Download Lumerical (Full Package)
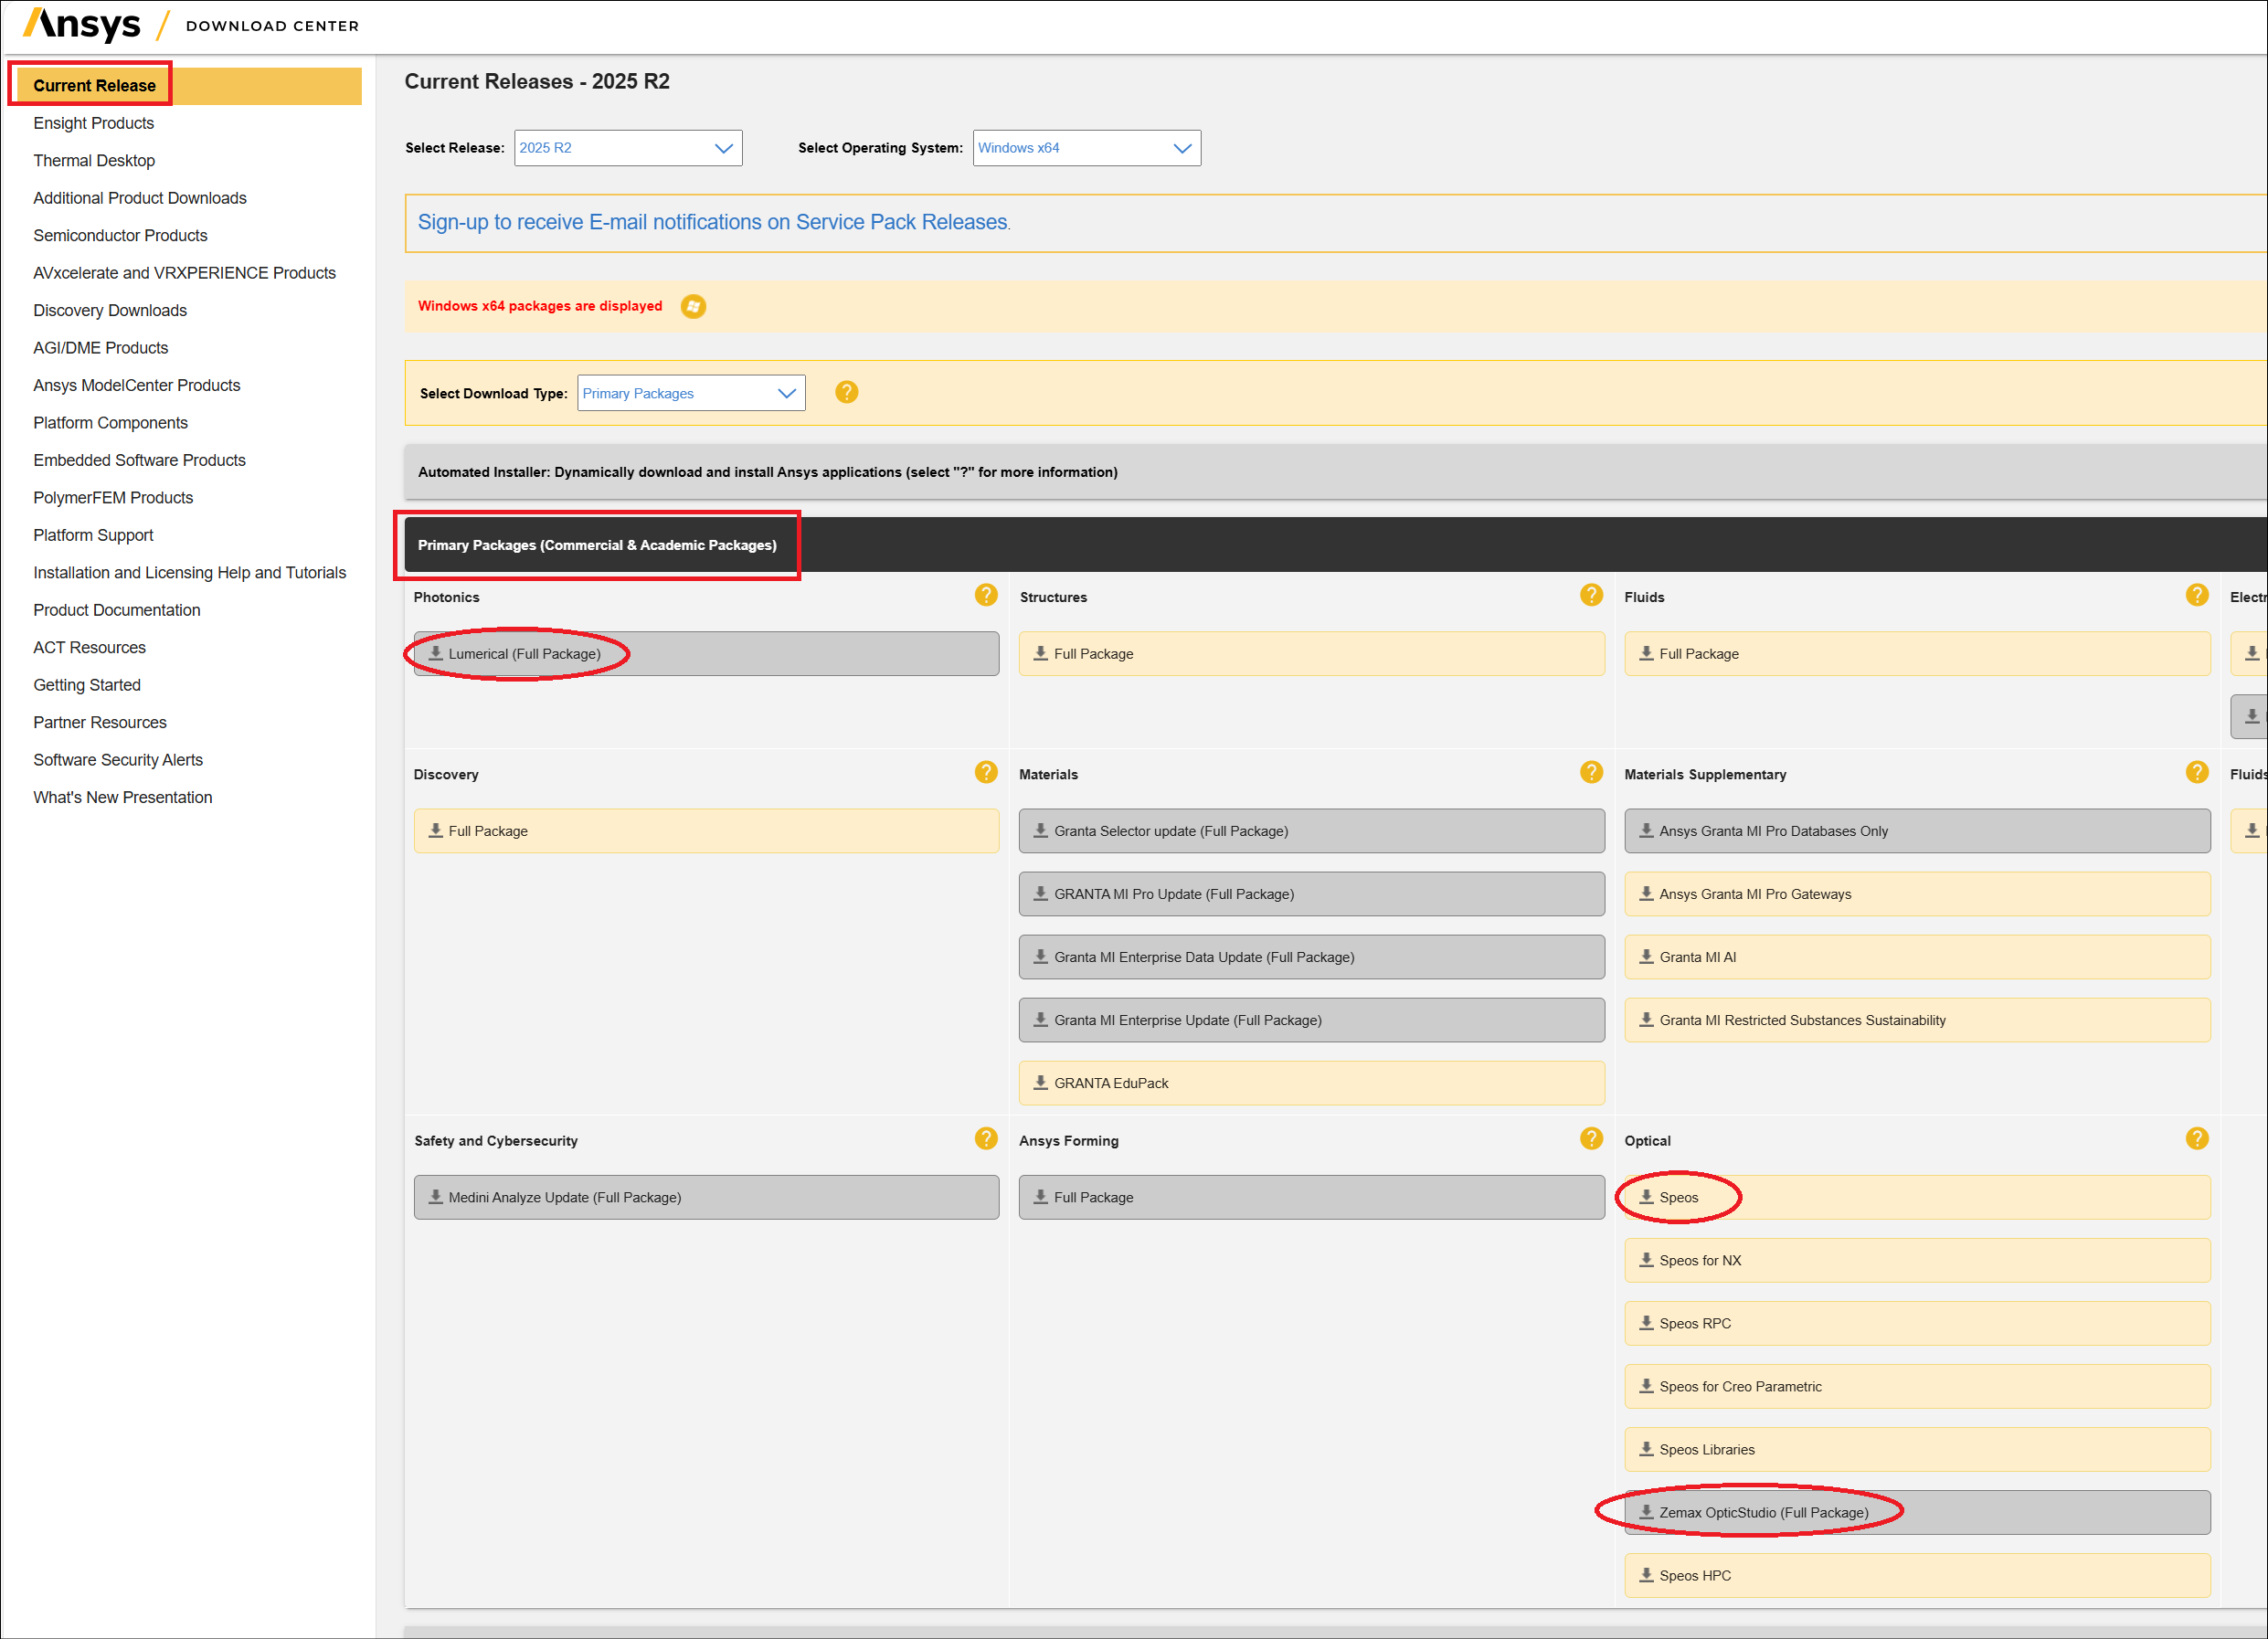Screen dimensions: 2268x1639 [x=524, y=654]
